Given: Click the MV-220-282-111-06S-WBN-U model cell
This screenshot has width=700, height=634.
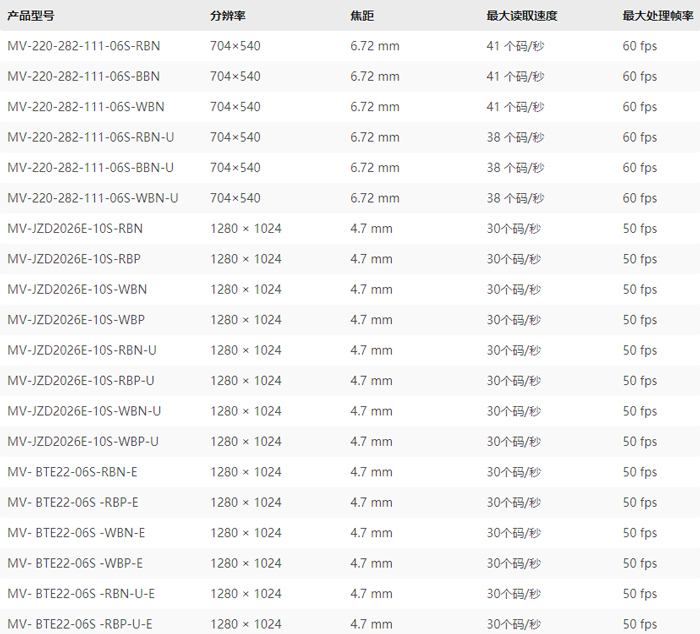Looking at the screenshot, I should [x=92, y=199].
